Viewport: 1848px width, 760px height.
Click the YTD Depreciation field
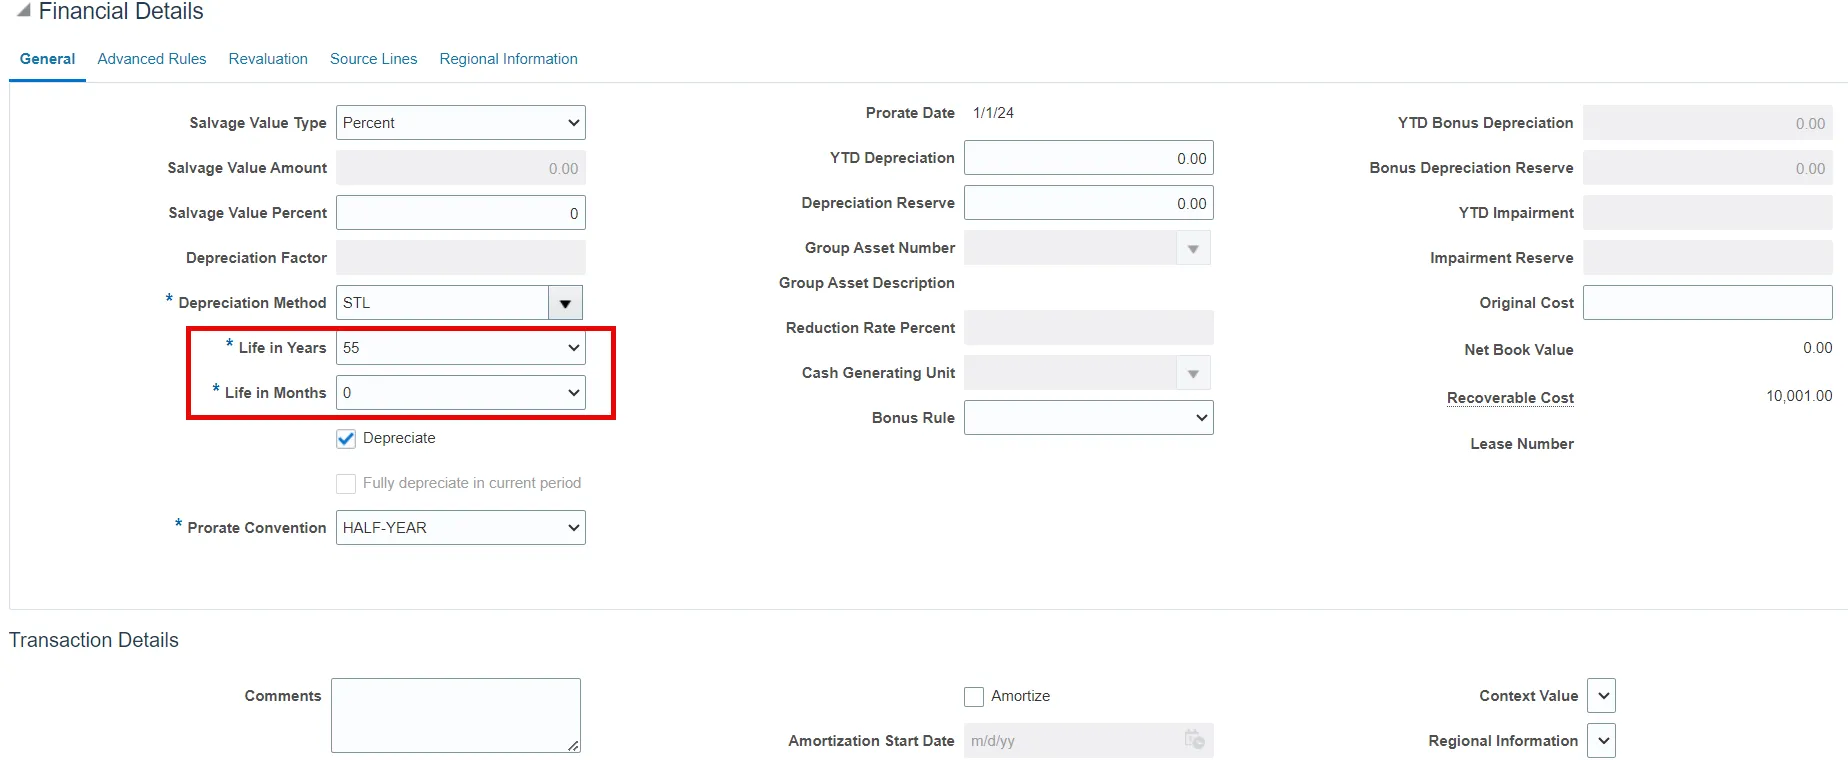1089,158
